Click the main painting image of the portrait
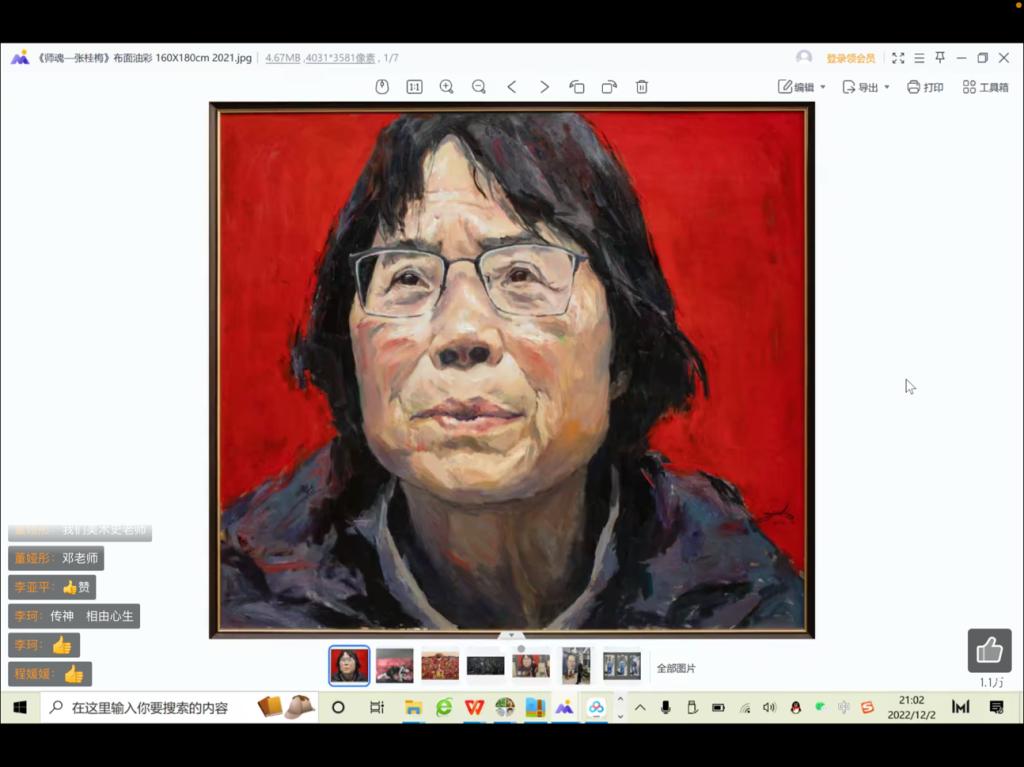Viewport: 1024px width, 767px height. click(512, 370)
